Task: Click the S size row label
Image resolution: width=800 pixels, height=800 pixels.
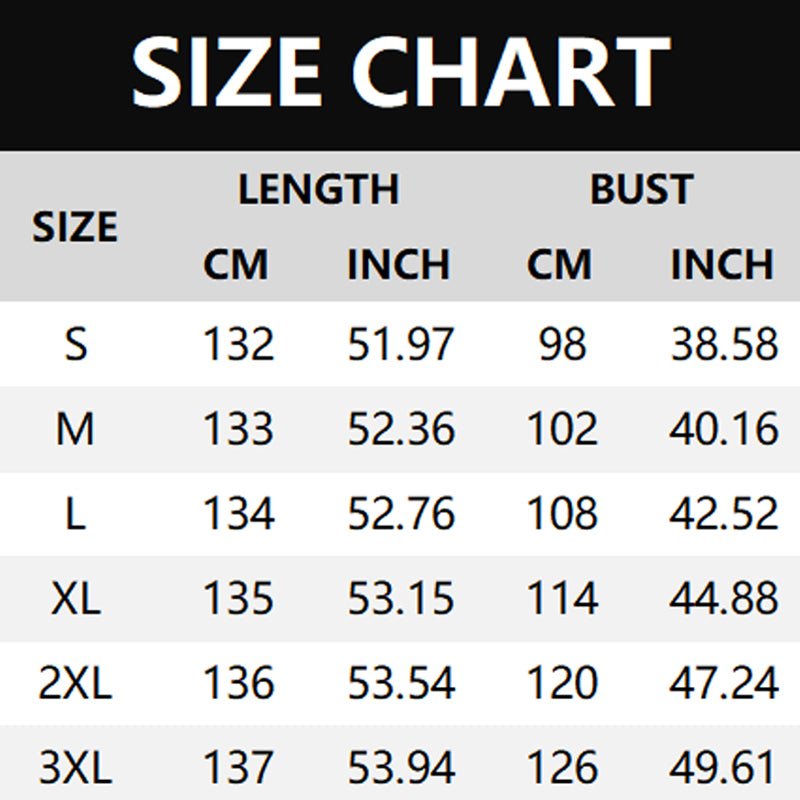Action: [x=76, y=345]
